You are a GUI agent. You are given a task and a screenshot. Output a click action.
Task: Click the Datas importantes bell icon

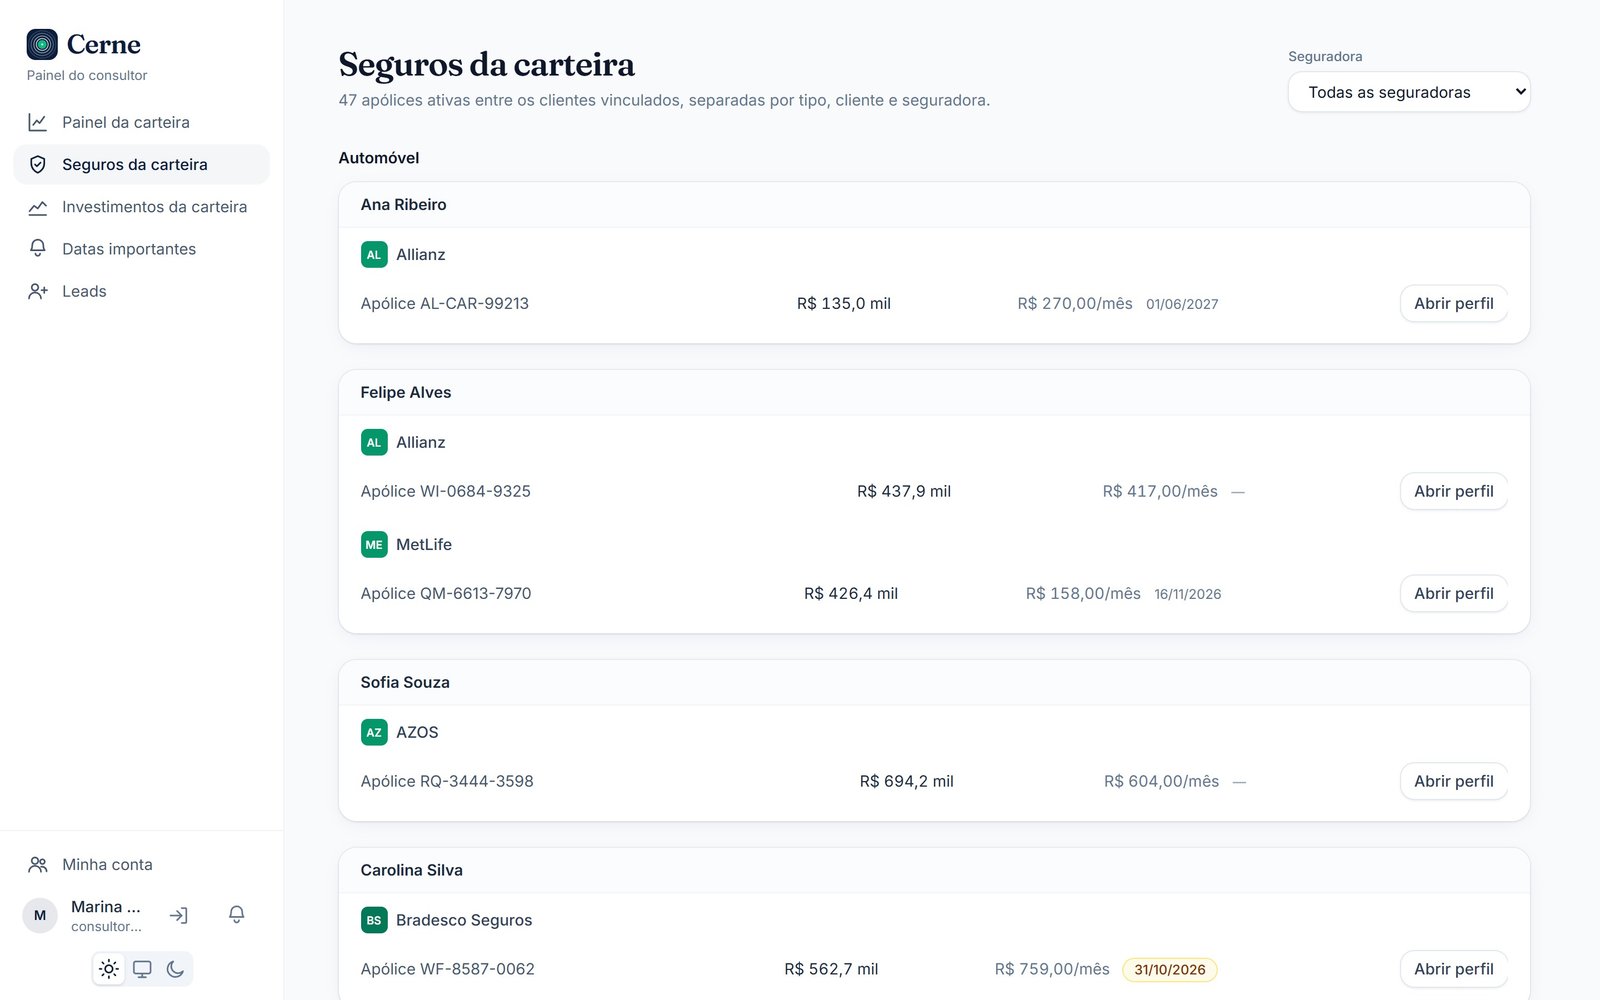click(38, 249)
